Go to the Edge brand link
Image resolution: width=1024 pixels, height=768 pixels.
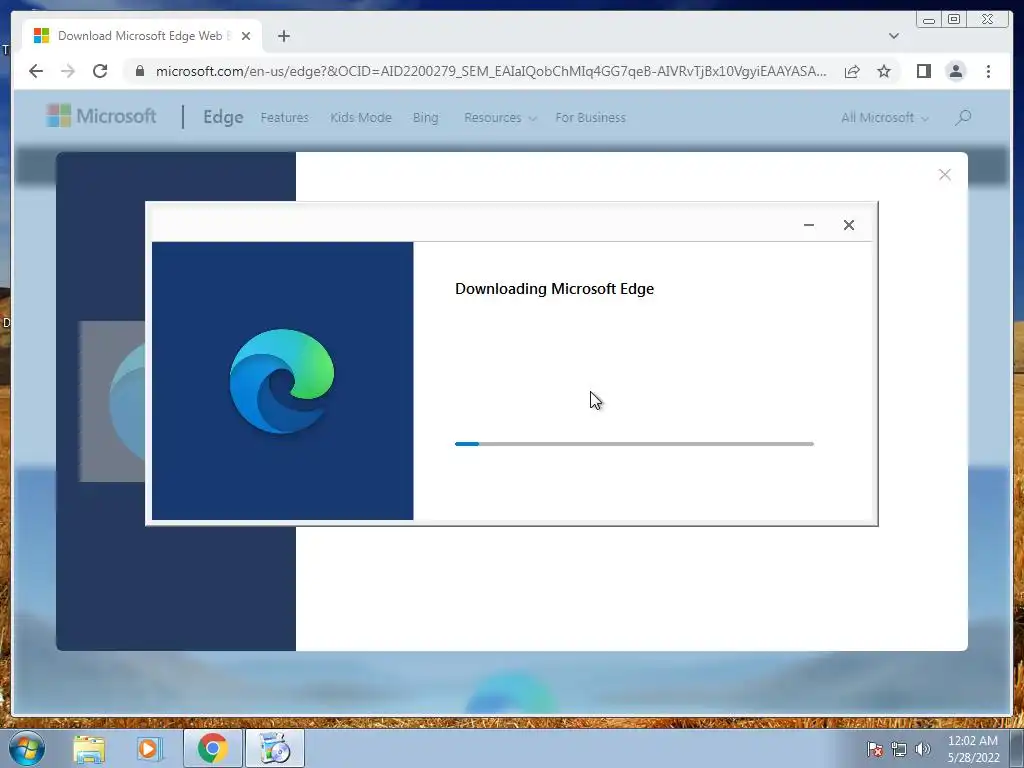[x=223, y=117]
